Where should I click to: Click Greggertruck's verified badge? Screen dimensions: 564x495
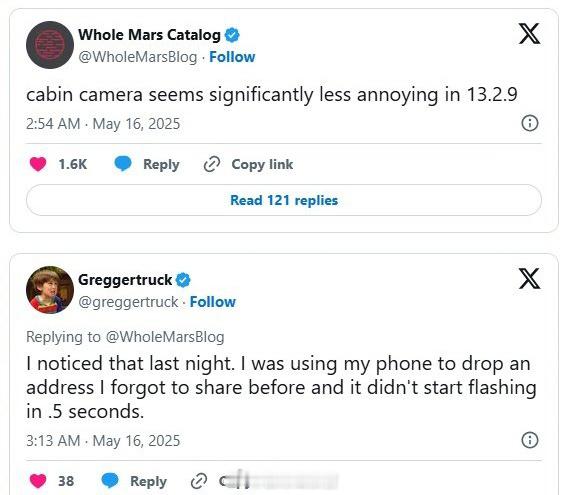click(x=183, y=280)
